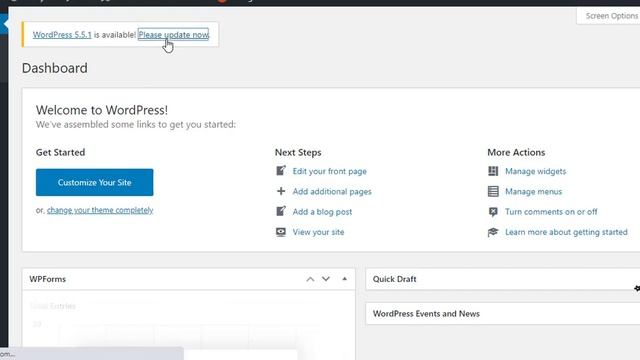The height and width of the screenshot is (360, 640).
Task: Click the WPForms widget title
Action: [48, 279]
